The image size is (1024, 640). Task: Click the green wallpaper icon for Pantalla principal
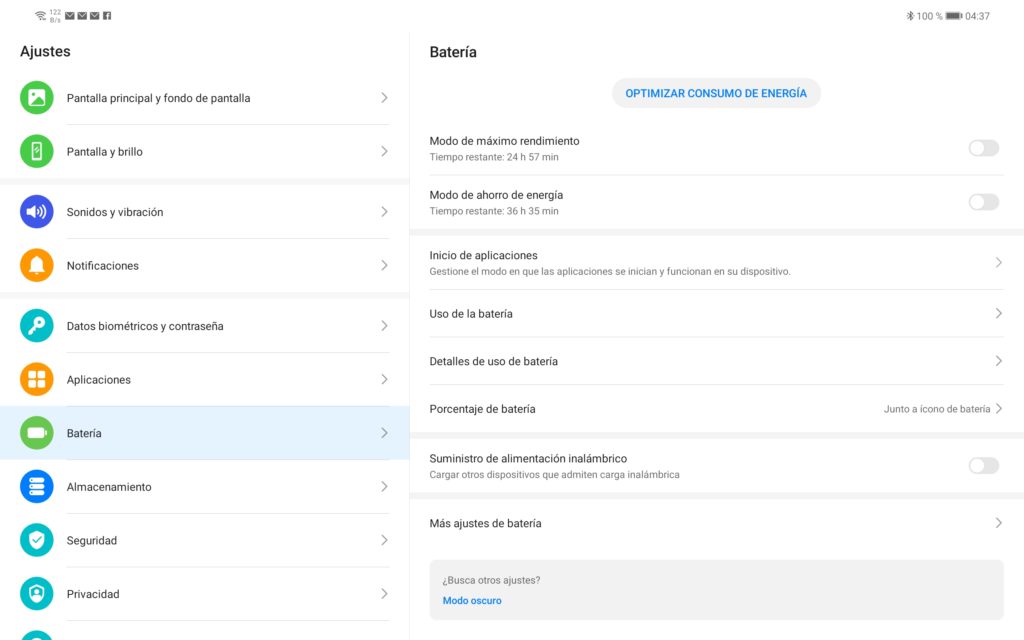point(37,98)
